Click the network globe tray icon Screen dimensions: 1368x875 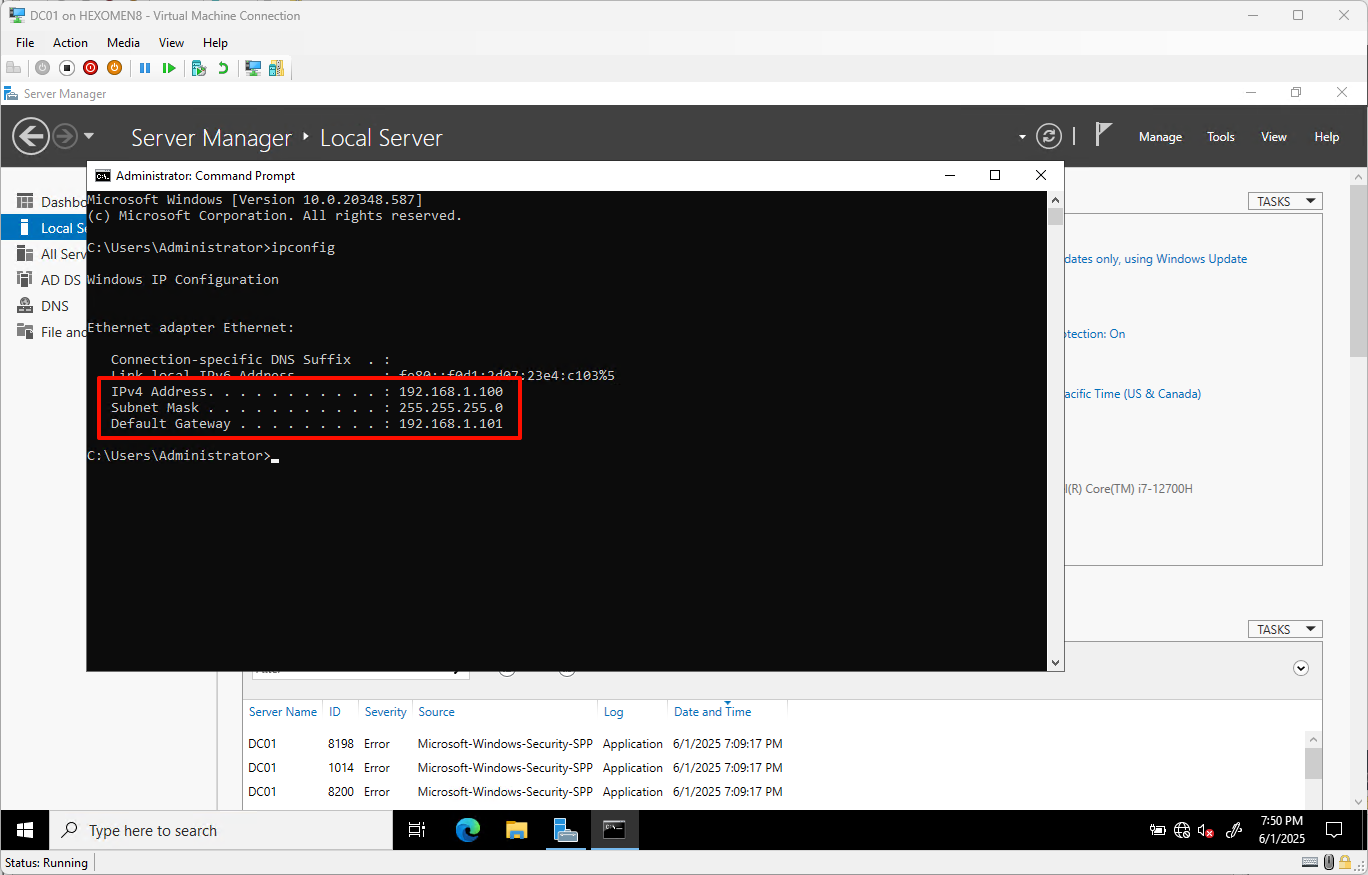(x=1182, y=830)
